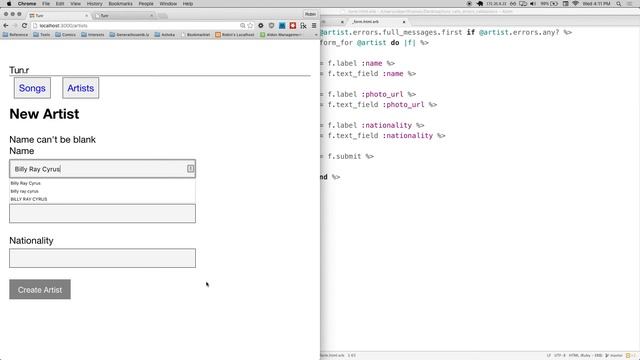This screenshot has height=360, width=640.
Task: Click the f.label :nationality code line
Action: tap(372, 125)
